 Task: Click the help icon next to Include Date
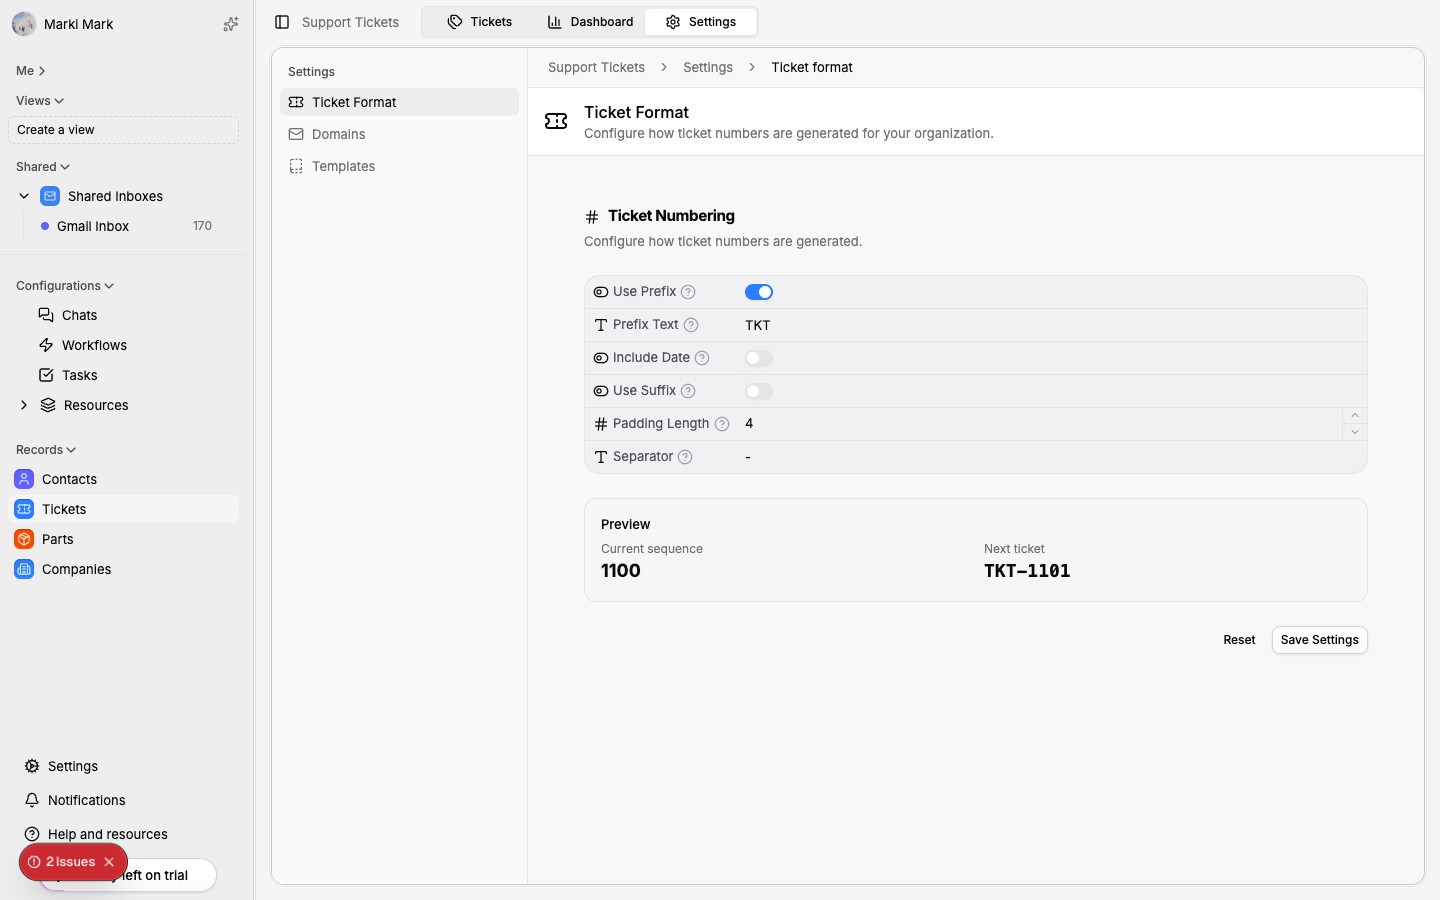tap(702, 358)
